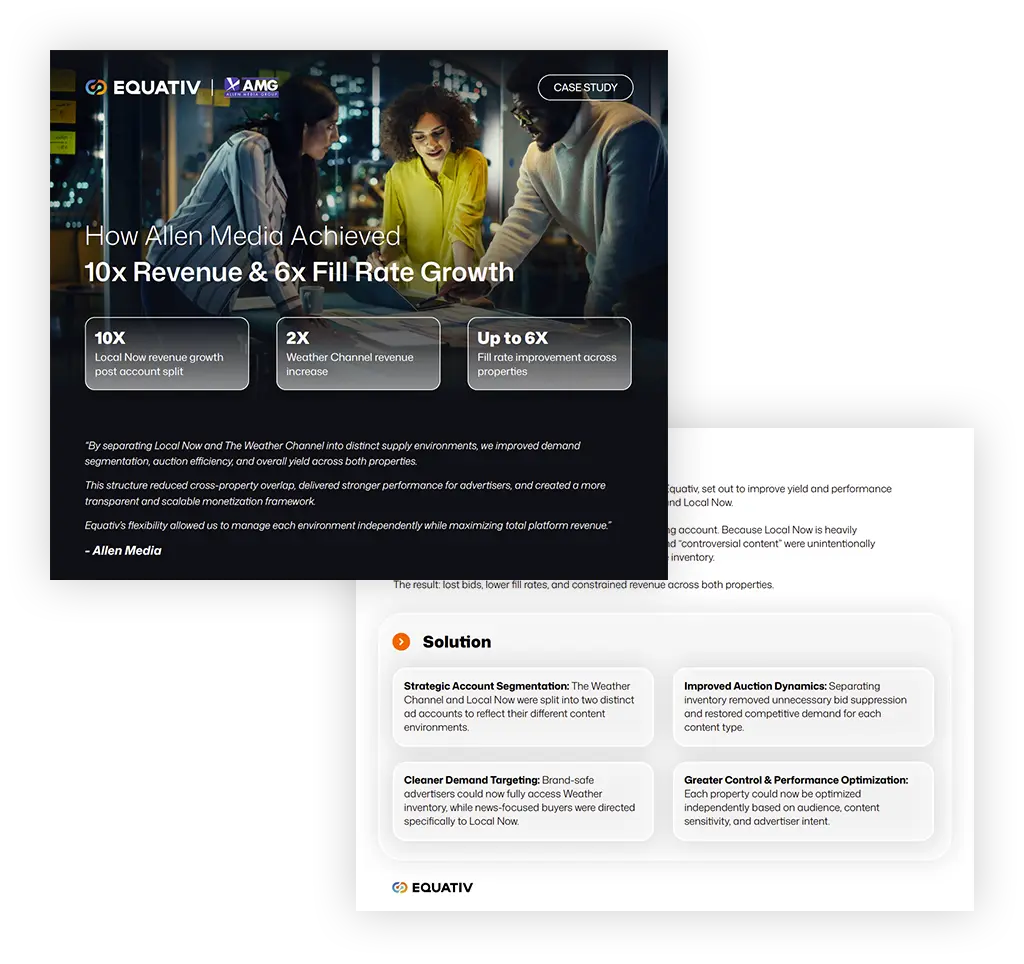1024x964 pixels.
Task: Select the 2X Weather Channel revenue card
Action: click(358, 353)
